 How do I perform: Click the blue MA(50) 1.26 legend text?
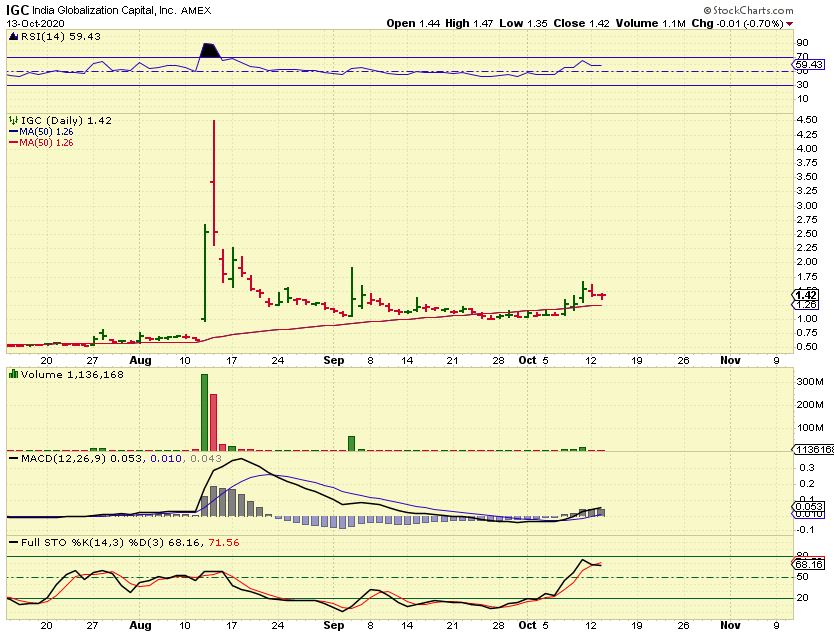click(x=46, y=131)
